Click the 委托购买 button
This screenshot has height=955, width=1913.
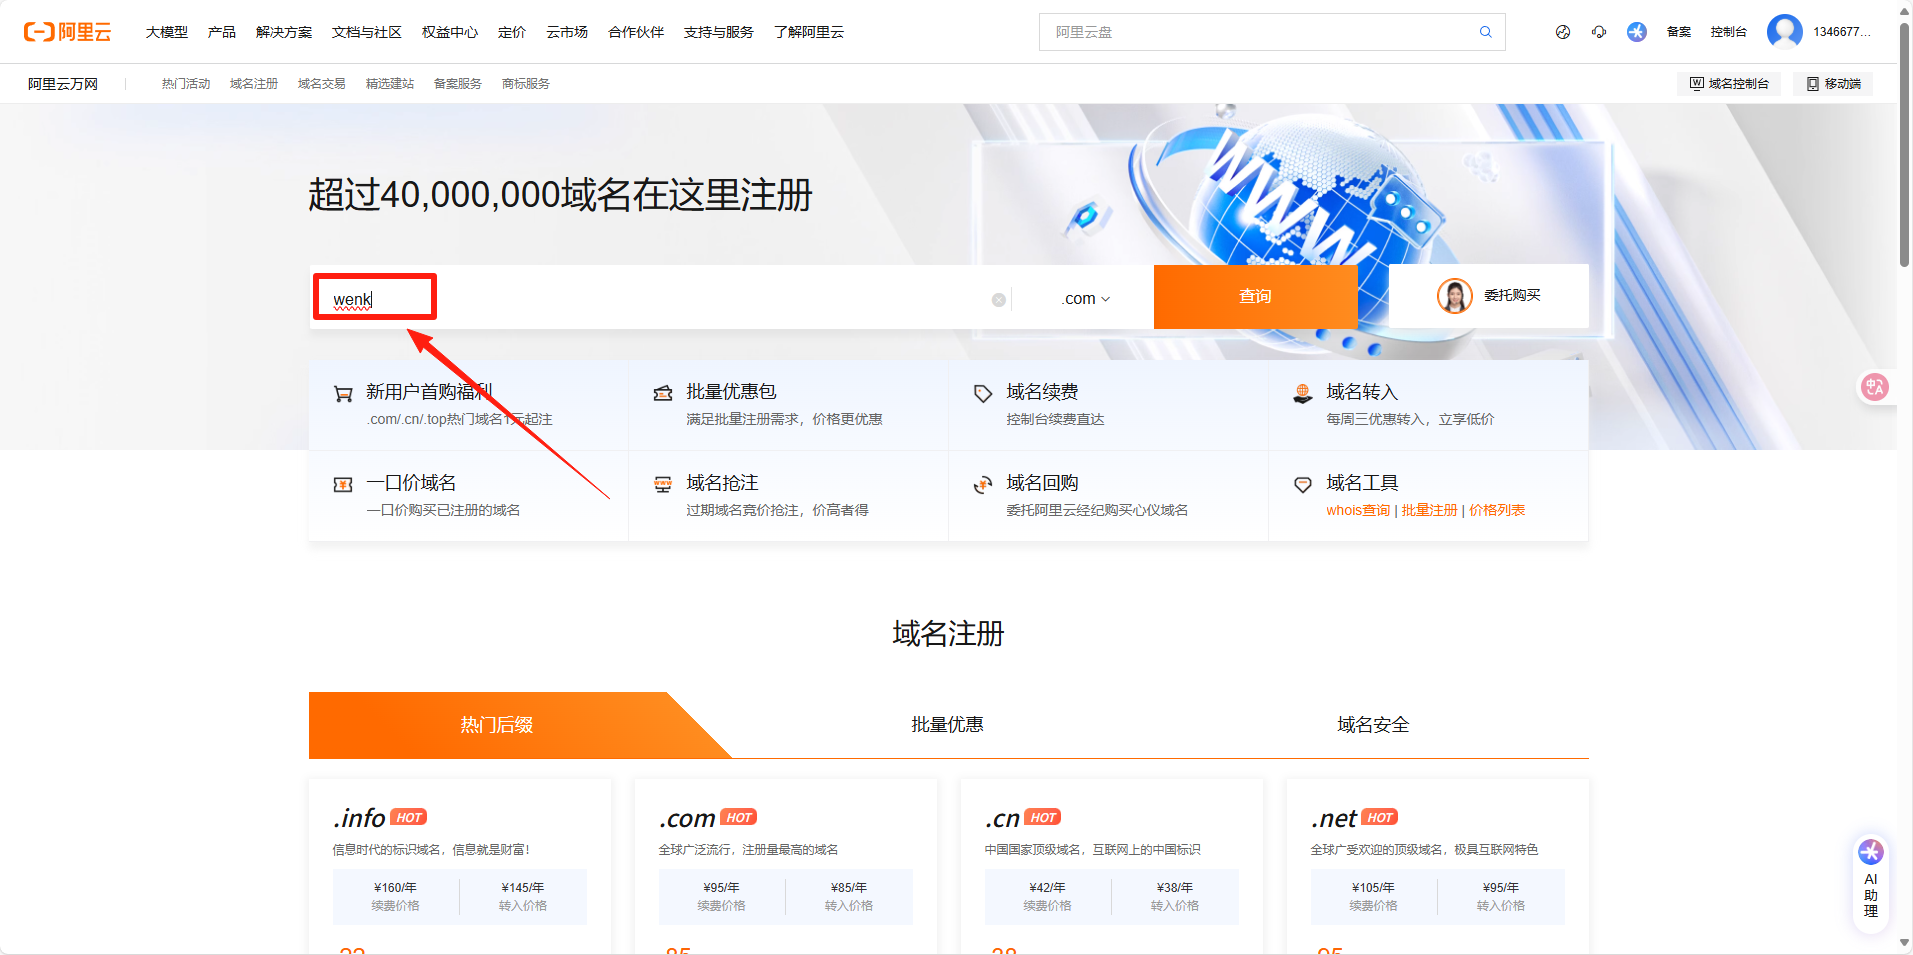(1489, 296)
